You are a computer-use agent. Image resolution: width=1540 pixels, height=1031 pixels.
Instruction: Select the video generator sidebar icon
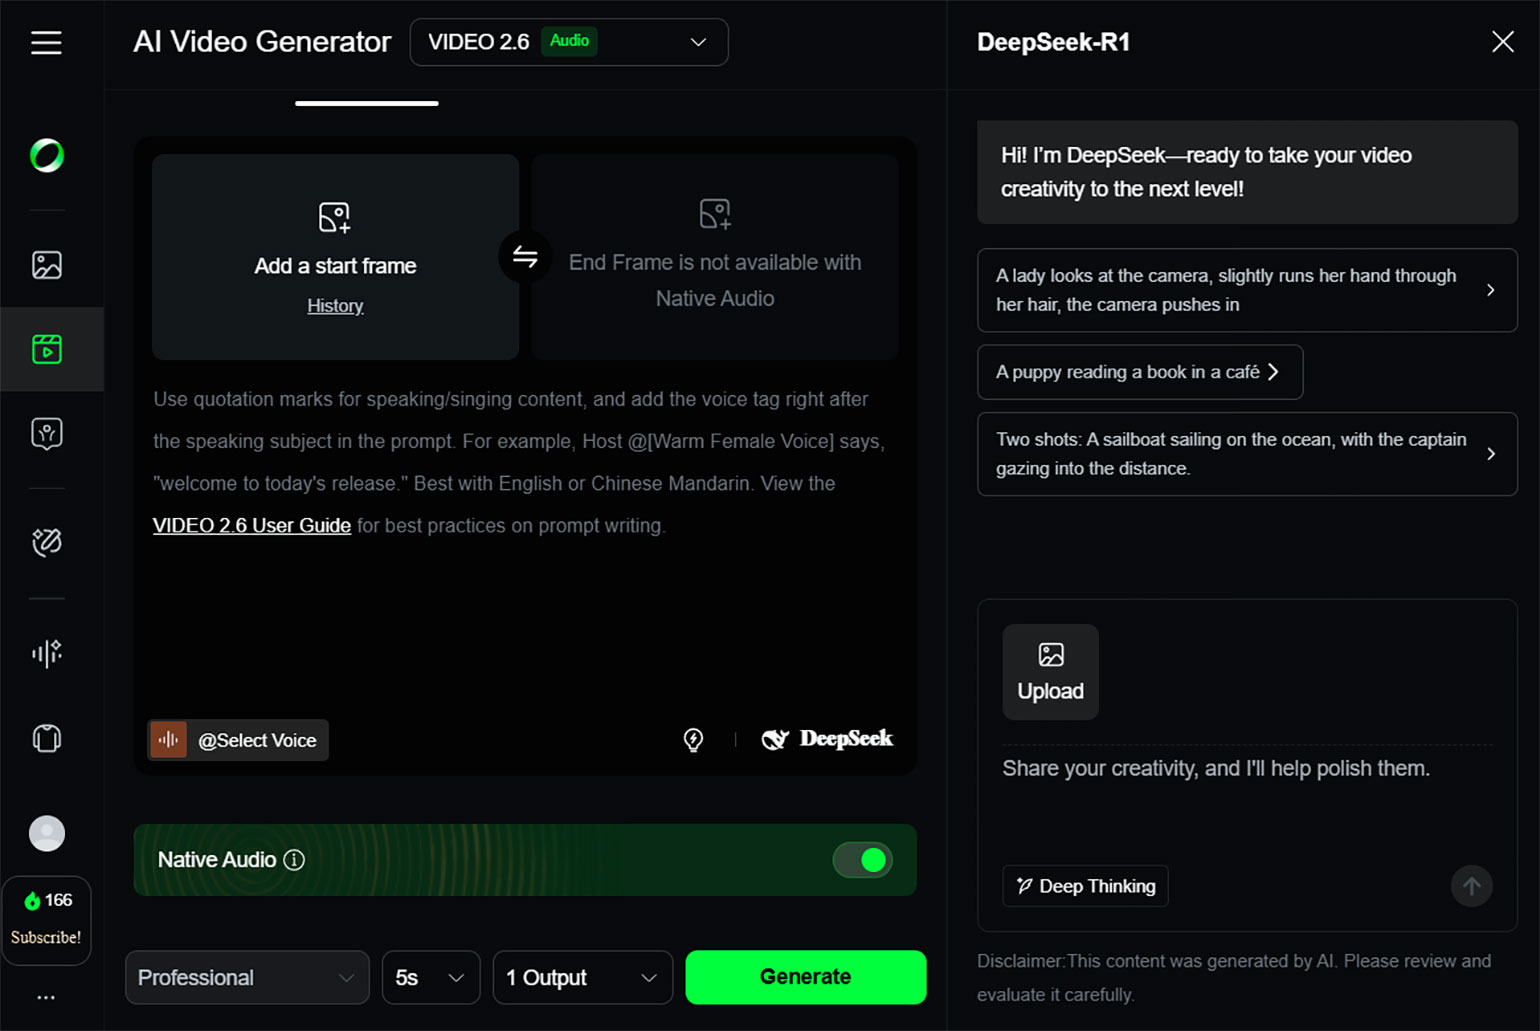pos(47,349)
